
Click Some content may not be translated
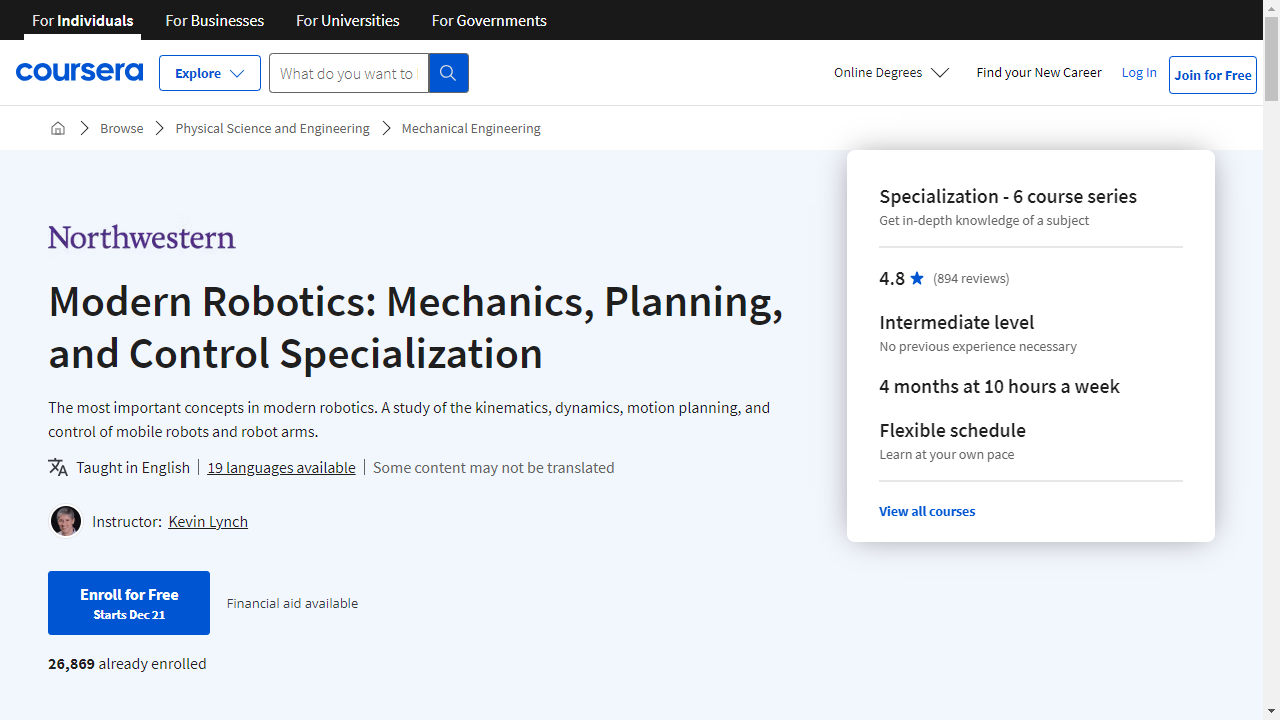point(493,467)
